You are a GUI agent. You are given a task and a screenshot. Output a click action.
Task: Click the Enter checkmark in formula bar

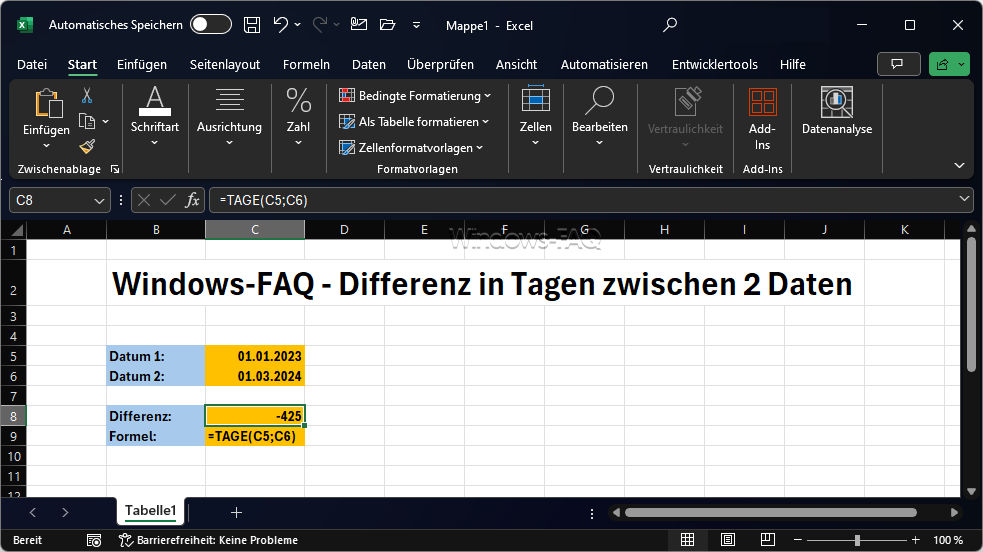click(x=167, y=200)
